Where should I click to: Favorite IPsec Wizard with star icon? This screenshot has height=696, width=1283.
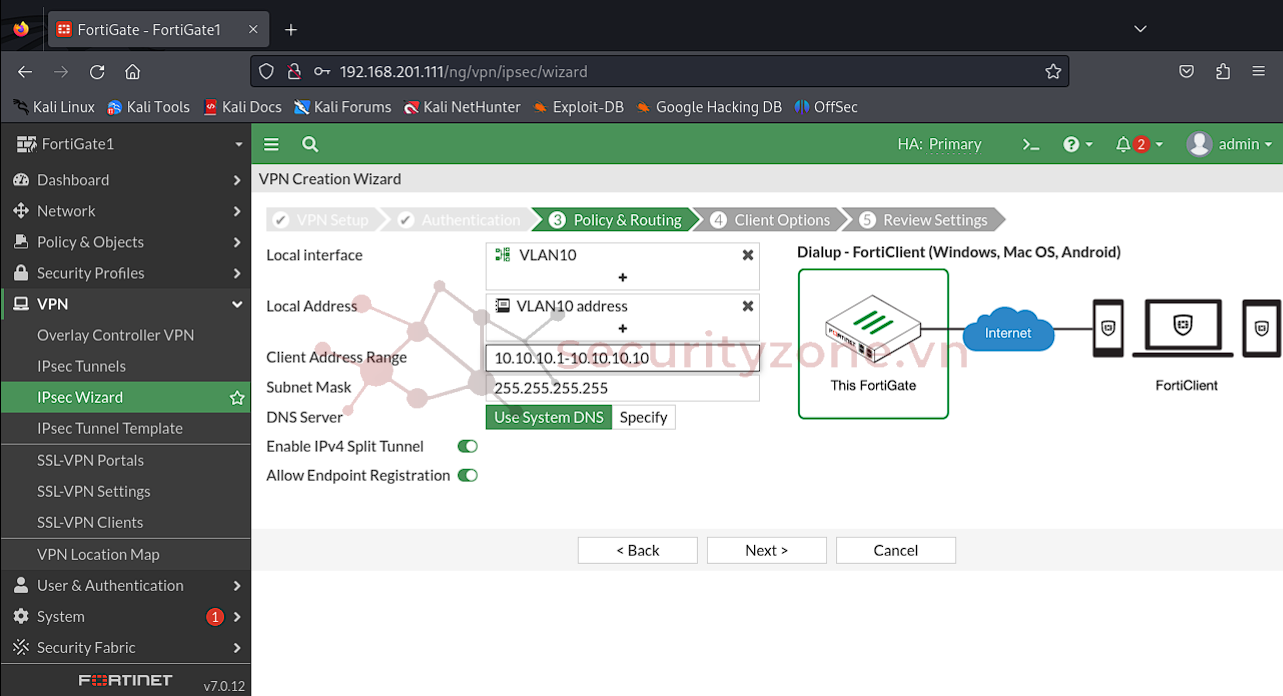pyautogui.click(x=237, y=397)
